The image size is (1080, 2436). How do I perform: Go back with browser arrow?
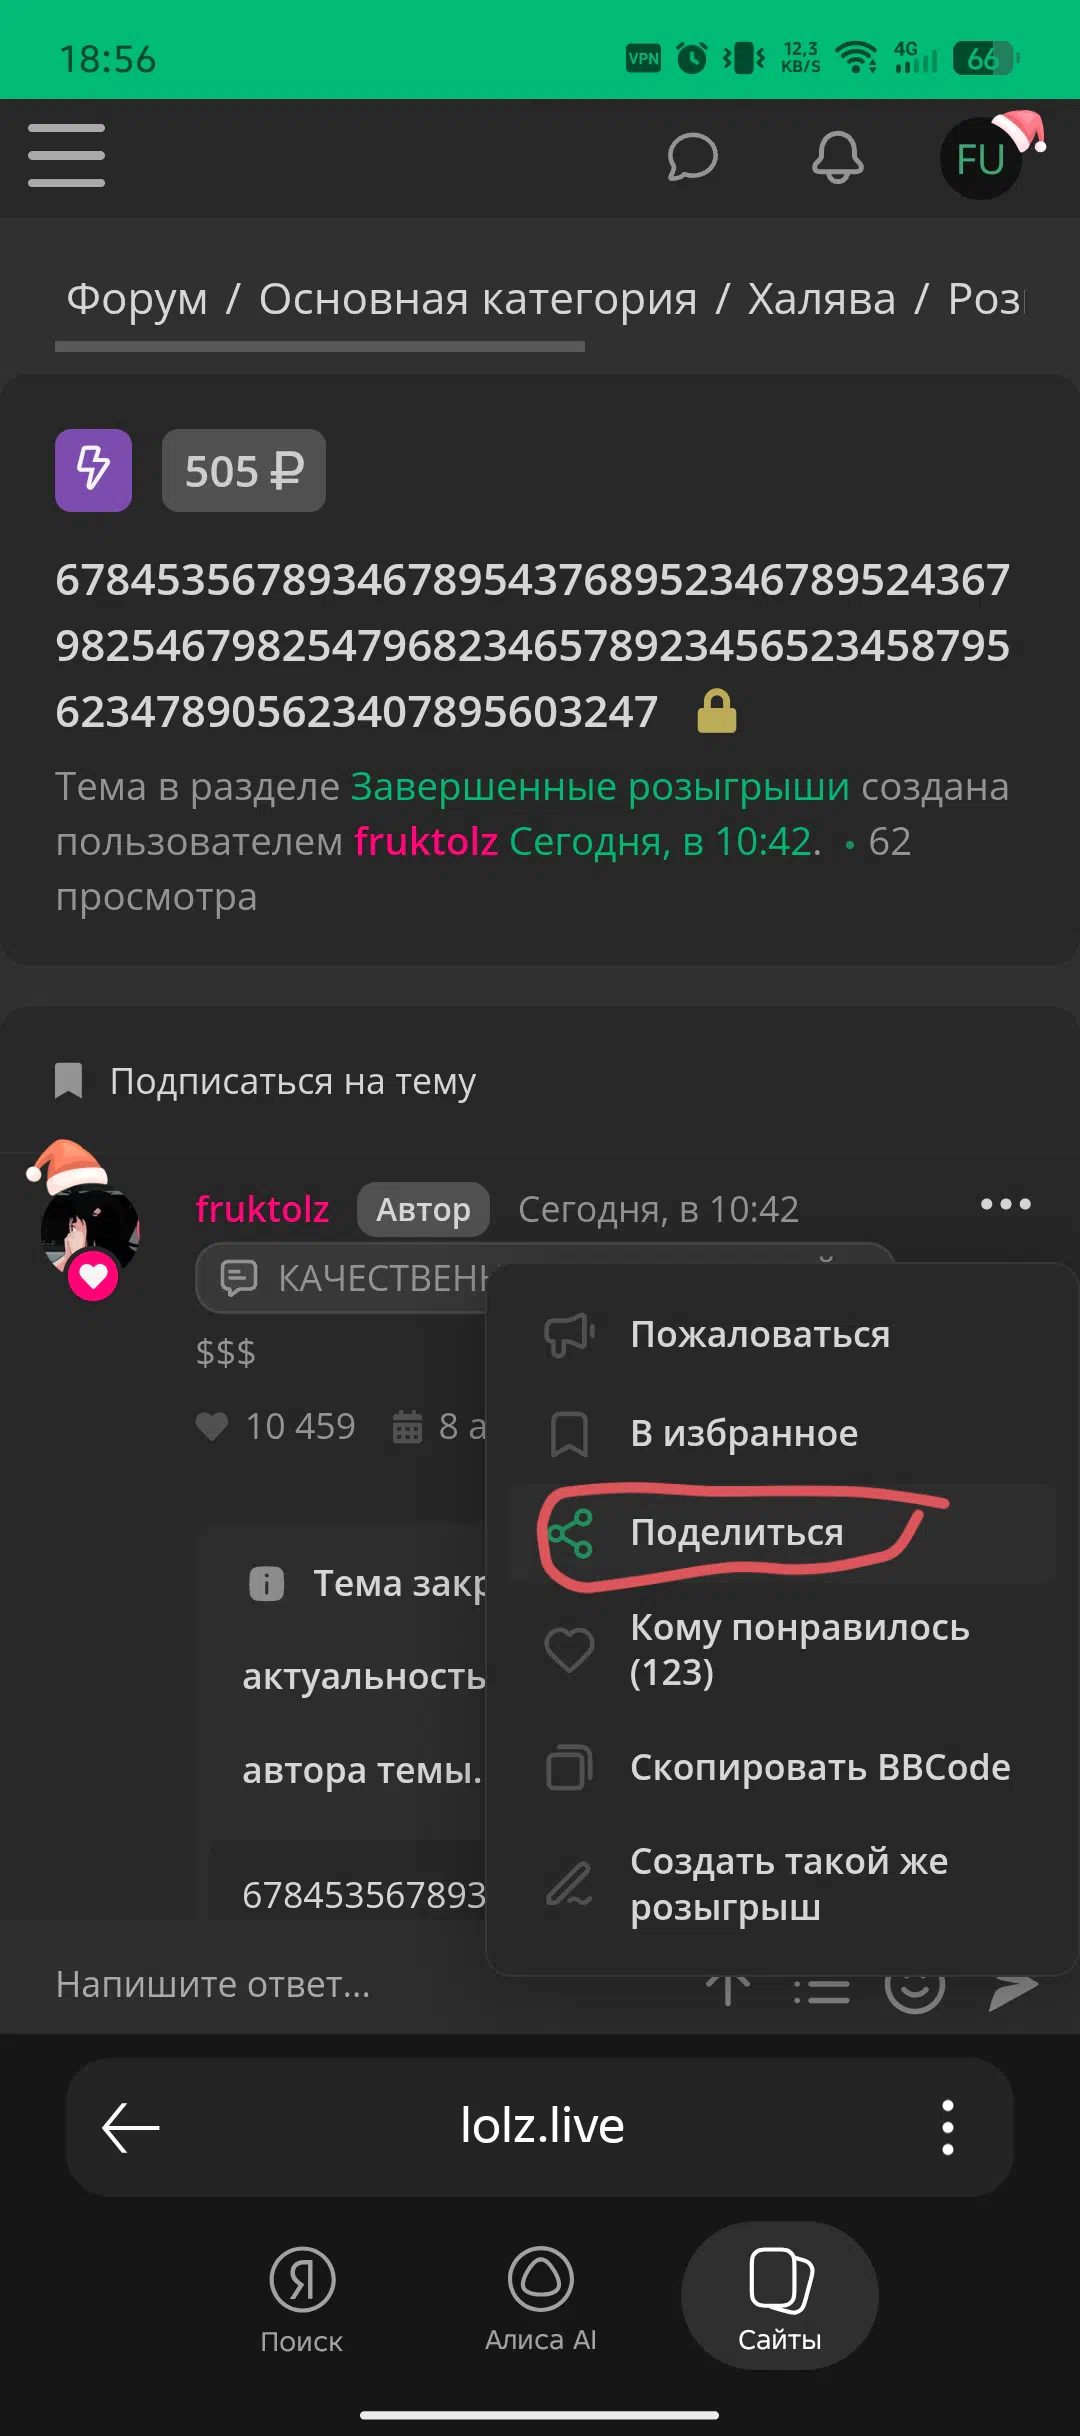click(x=131, y=2128)
